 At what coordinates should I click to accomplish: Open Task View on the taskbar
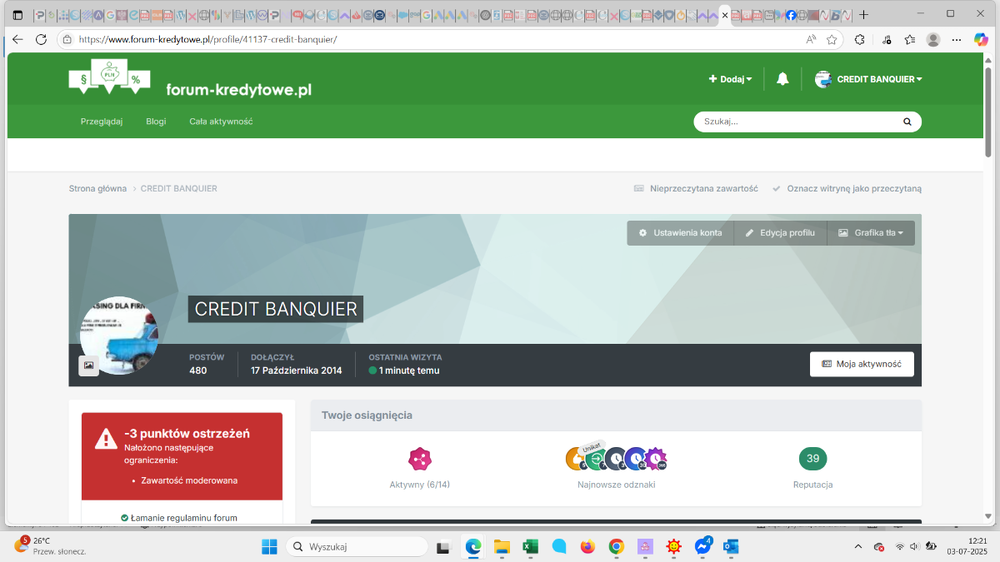443,547
